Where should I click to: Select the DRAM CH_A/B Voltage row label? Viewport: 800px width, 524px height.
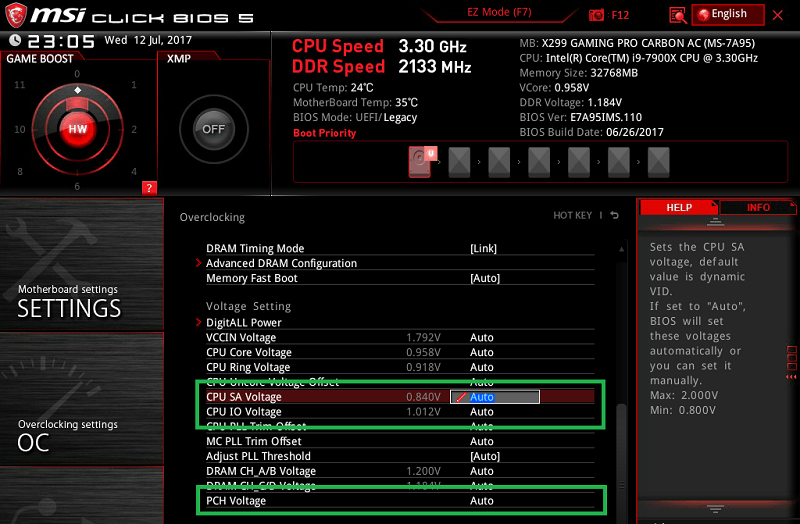pyautogui.click(x=261, y=471)
